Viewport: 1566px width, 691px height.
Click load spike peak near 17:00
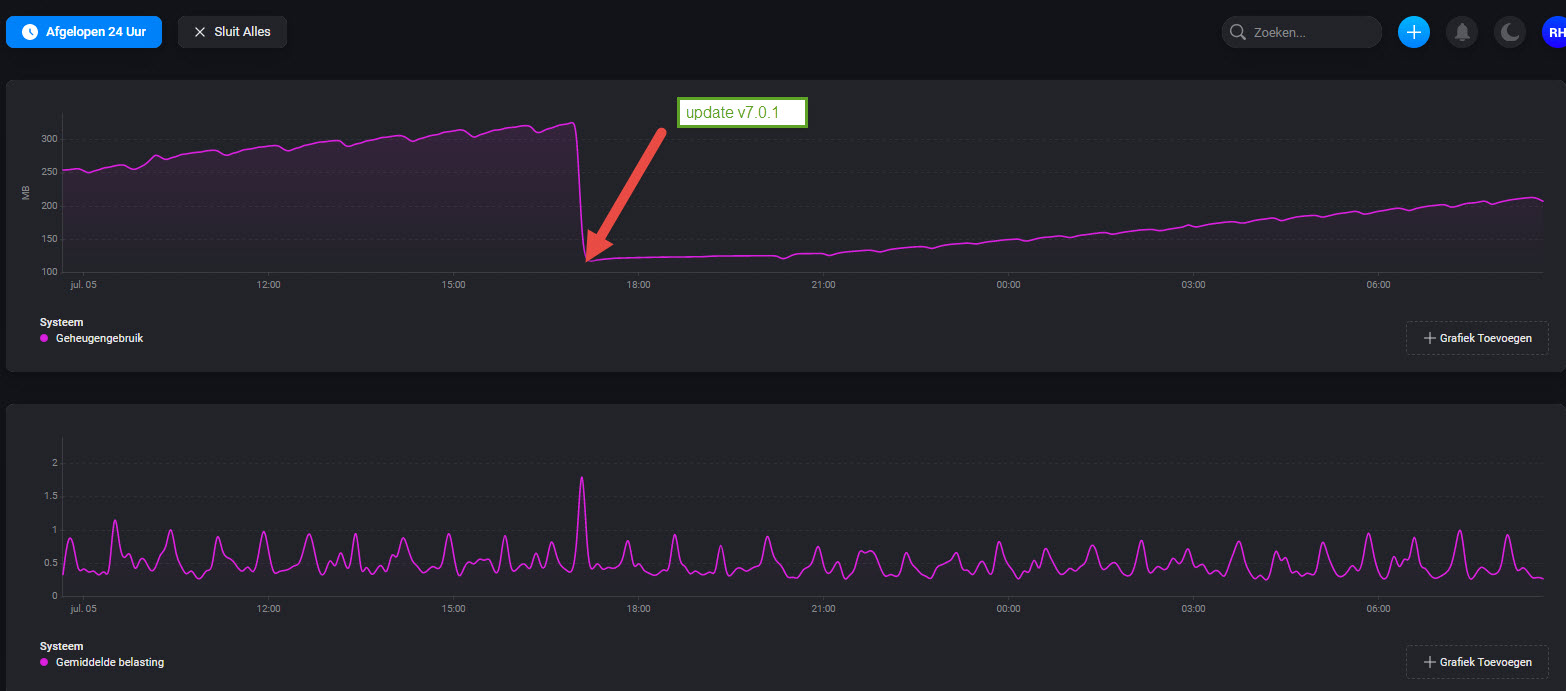point(581,478)
